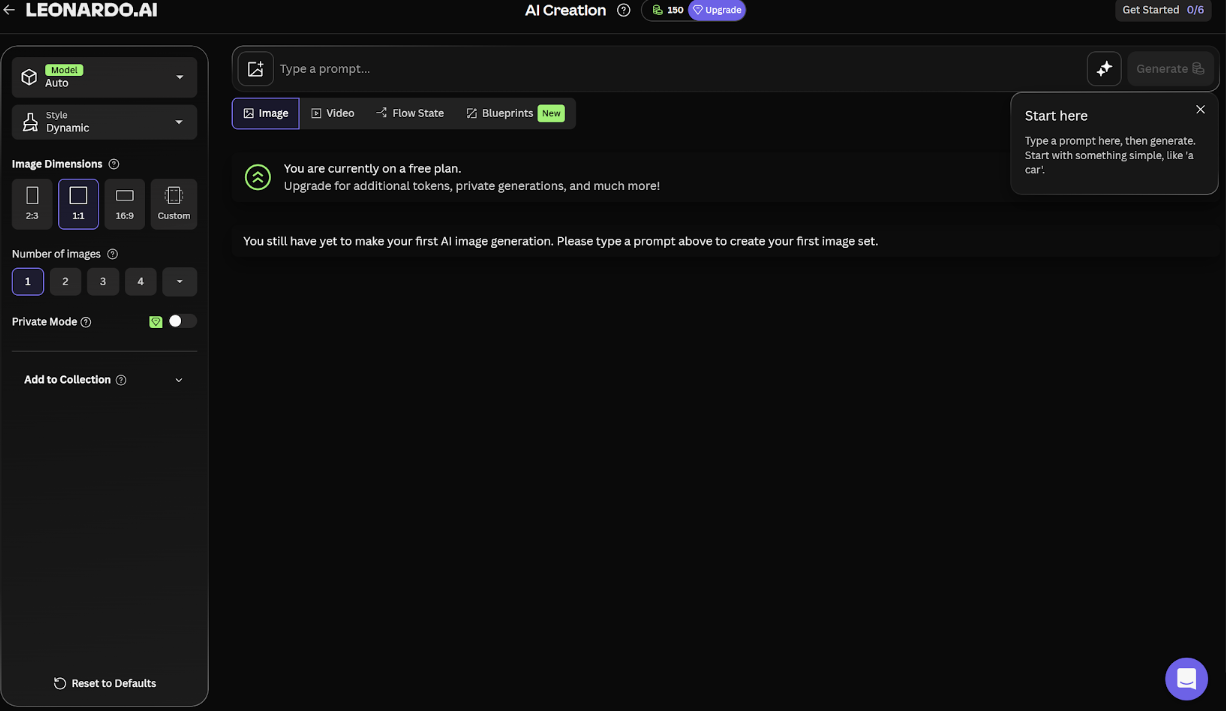Switch to the Flow State tab

(x=410, y=114)
